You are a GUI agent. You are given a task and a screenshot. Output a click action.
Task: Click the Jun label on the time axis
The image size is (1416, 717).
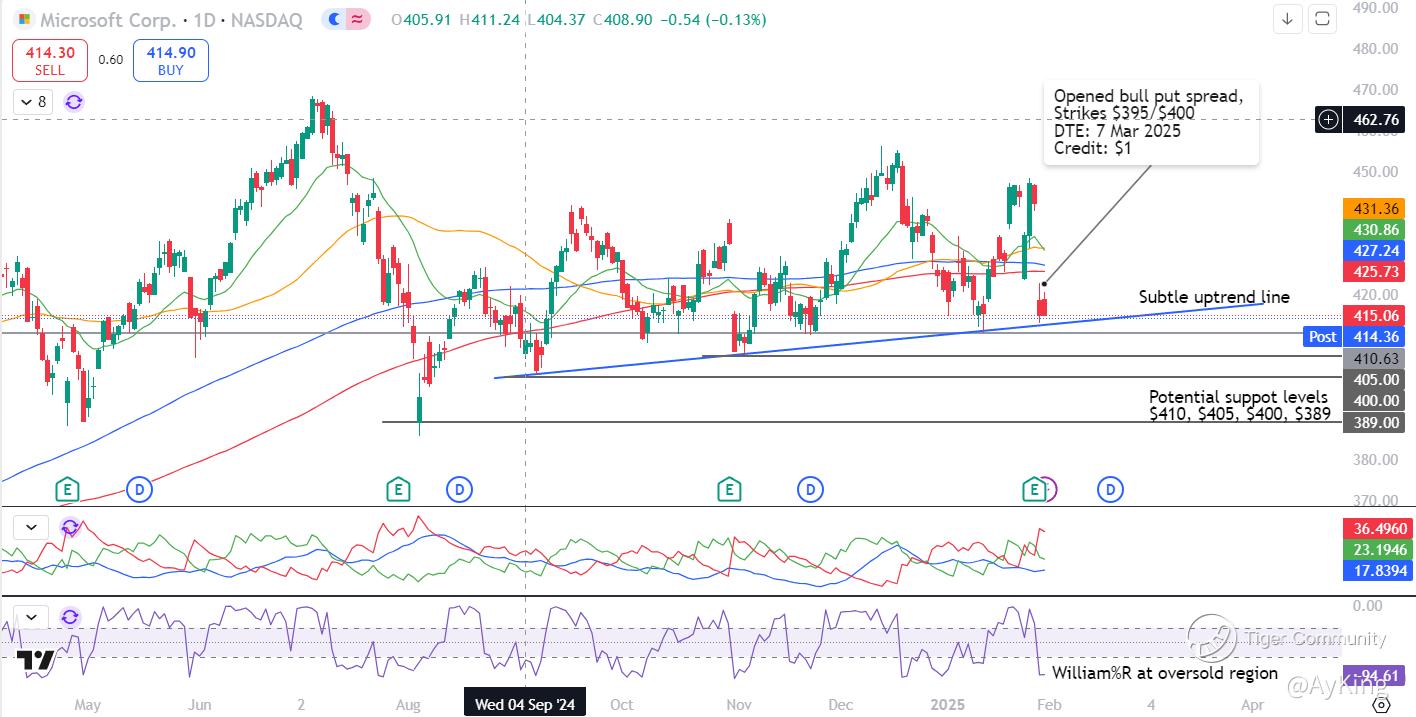tap(199, 704)
